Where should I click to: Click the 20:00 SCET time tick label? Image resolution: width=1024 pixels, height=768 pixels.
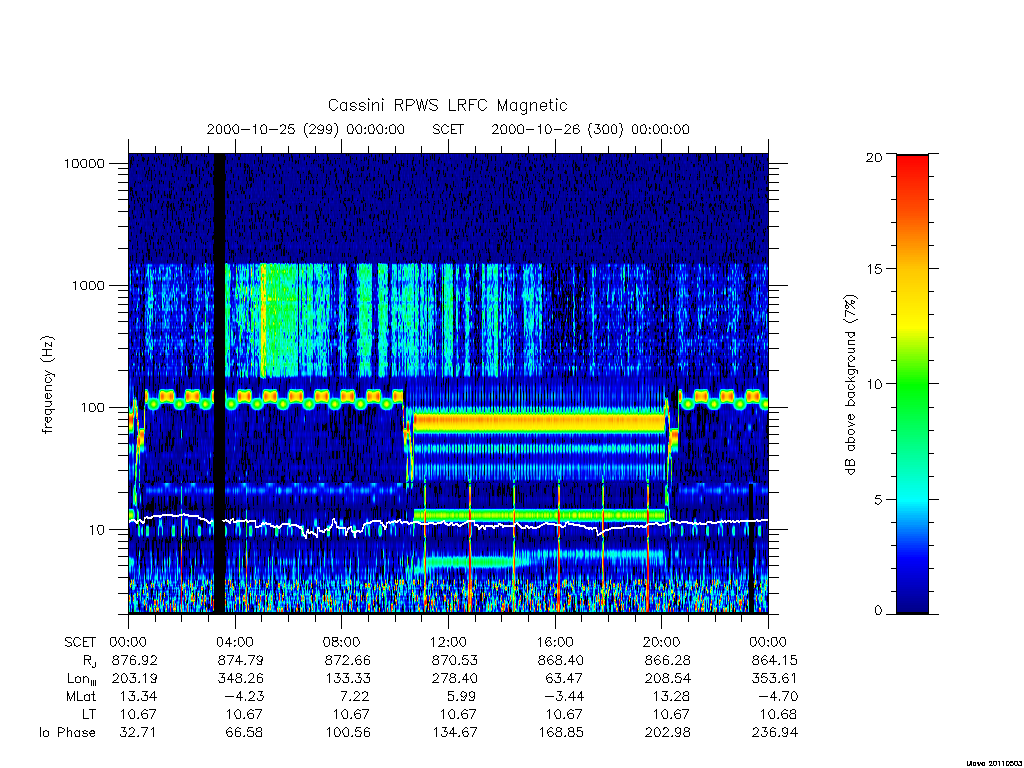662,642
